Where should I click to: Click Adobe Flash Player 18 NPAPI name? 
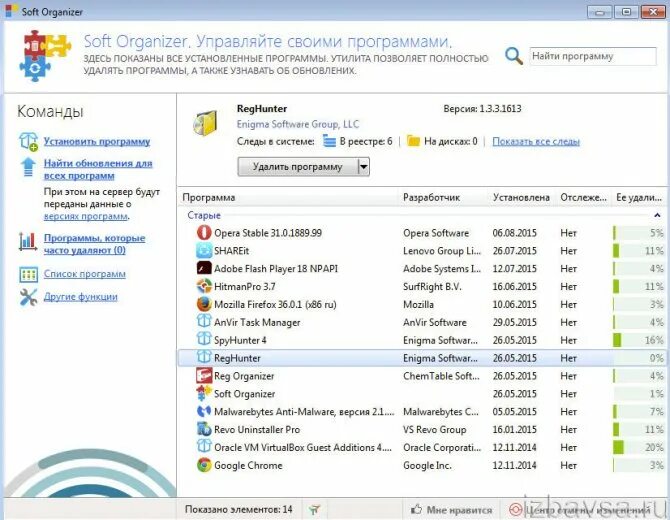tap(276, 269)
